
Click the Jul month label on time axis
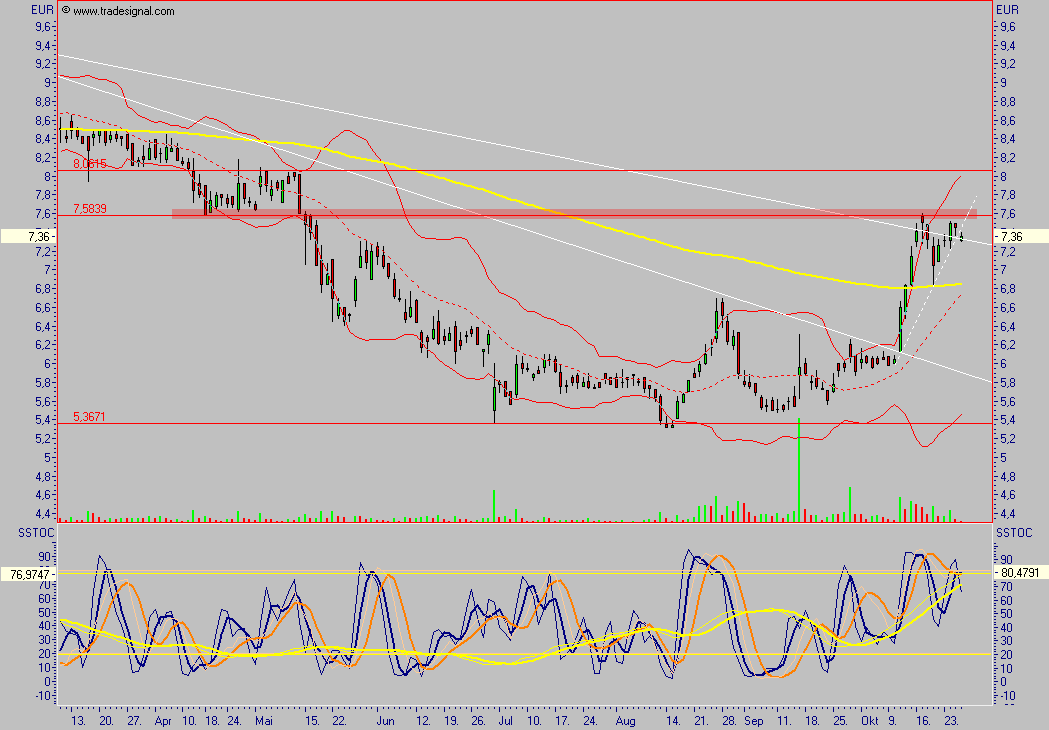(506, 721)
